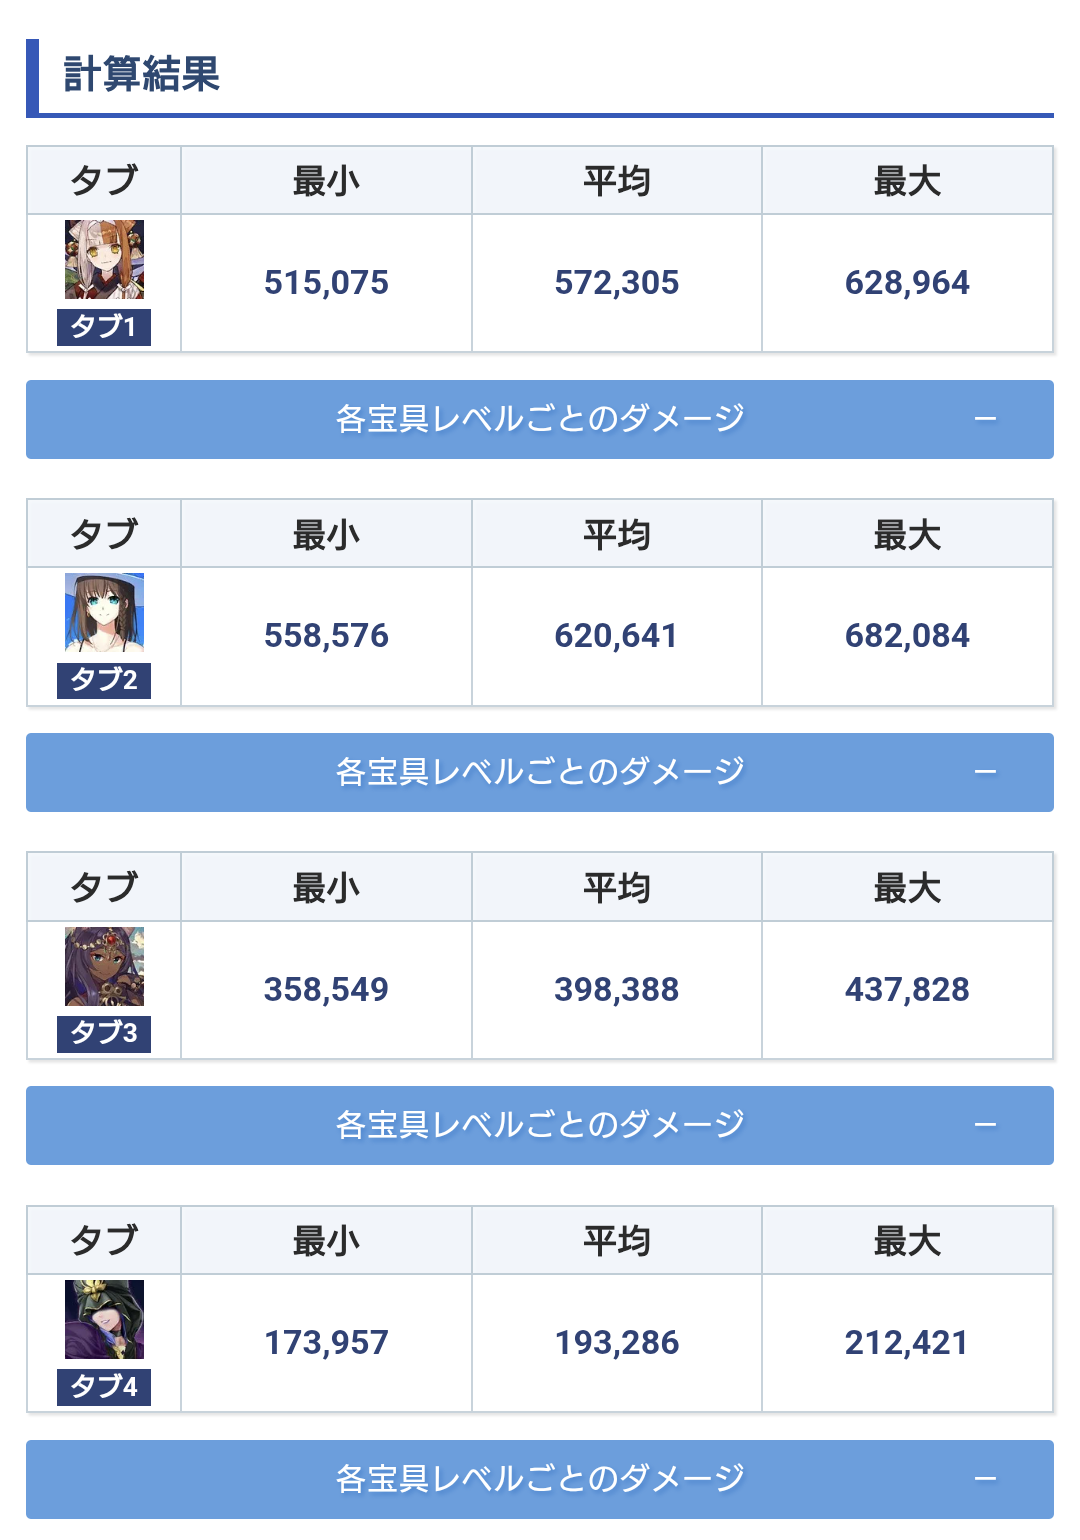Click the jeweled-headpiece character icon for タブ3

(104, 966)
